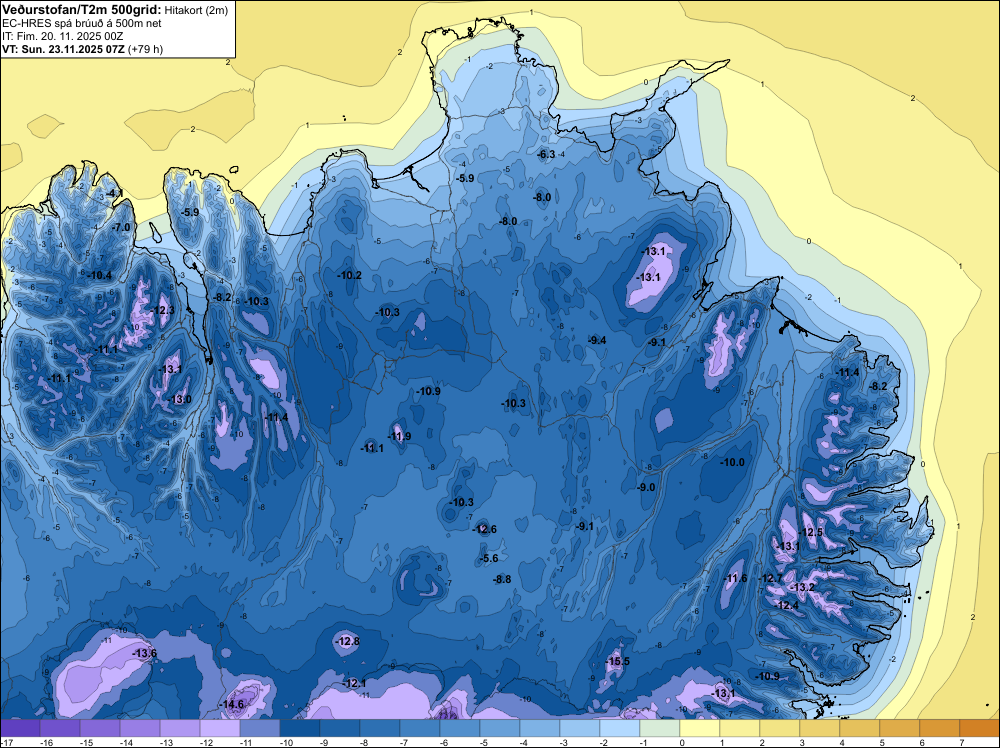
Task: Click the -14.6 temperature value
Action: tap(232, 705)
